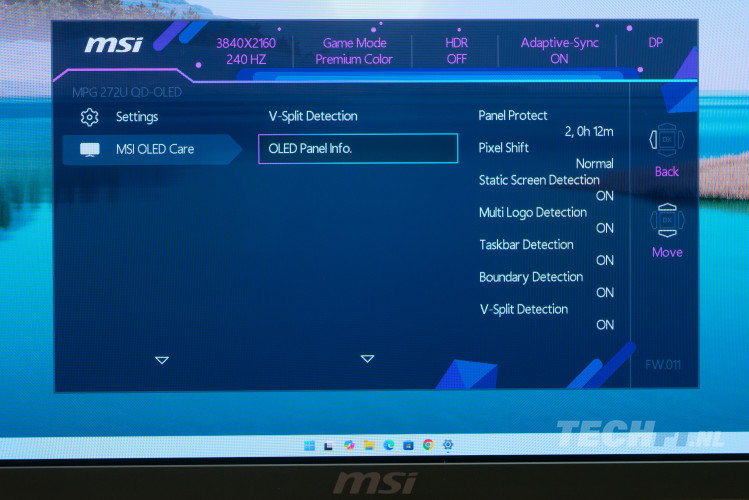Launch Copilot from the taskbar
The width and height of the screenshot is (749, 500).
(x=349, y=446)
